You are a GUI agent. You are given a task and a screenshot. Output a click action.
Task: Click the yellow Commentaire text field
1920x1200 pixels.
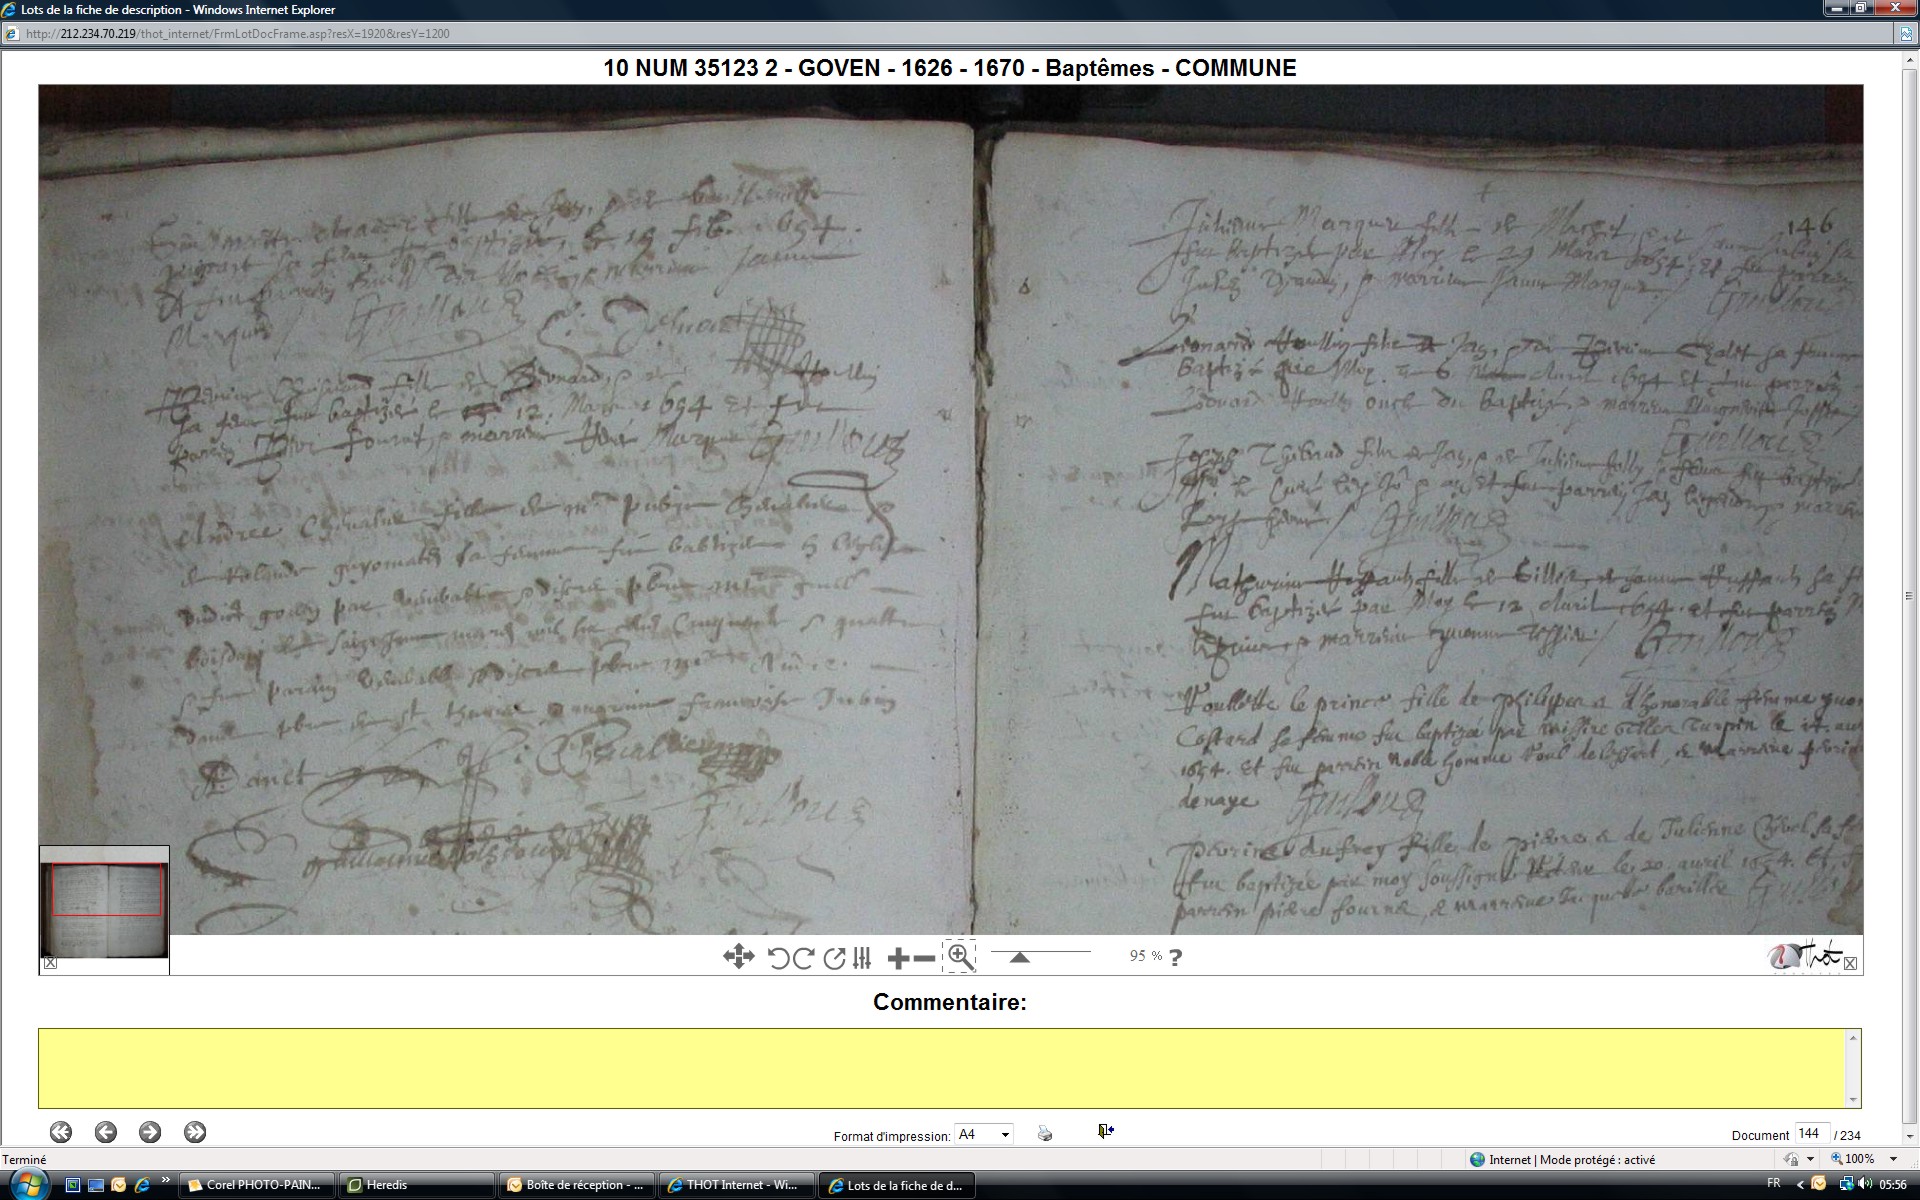pyautogui.click(x=940, y=1067)
